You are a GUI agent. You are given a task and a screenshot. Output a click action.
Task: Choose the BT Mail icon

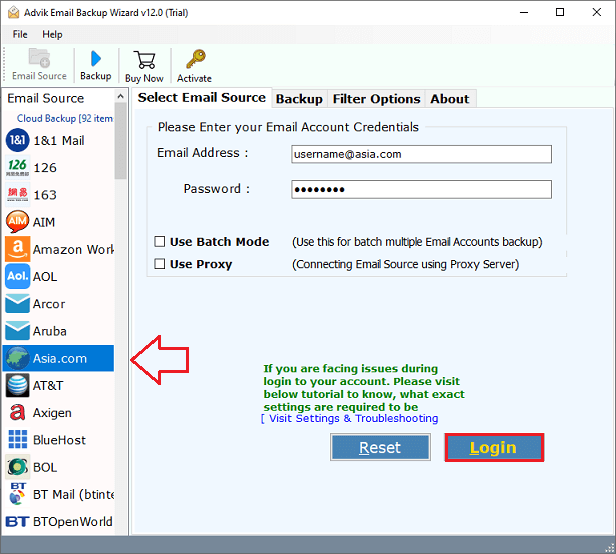click(x=17, y=494)
